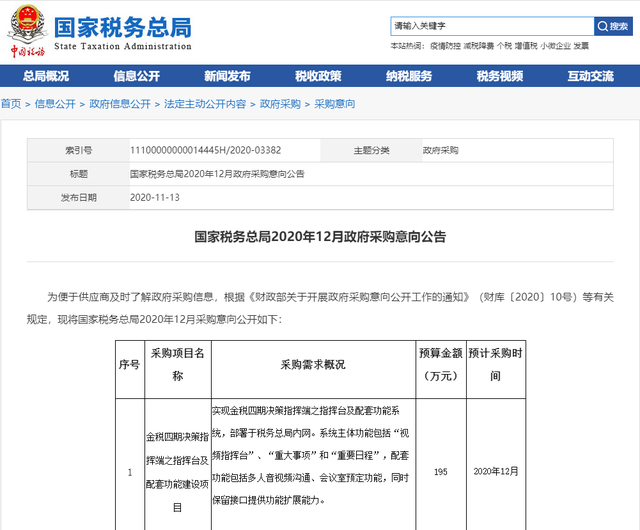Open the 信息公开 nav menu

point(137,76)
